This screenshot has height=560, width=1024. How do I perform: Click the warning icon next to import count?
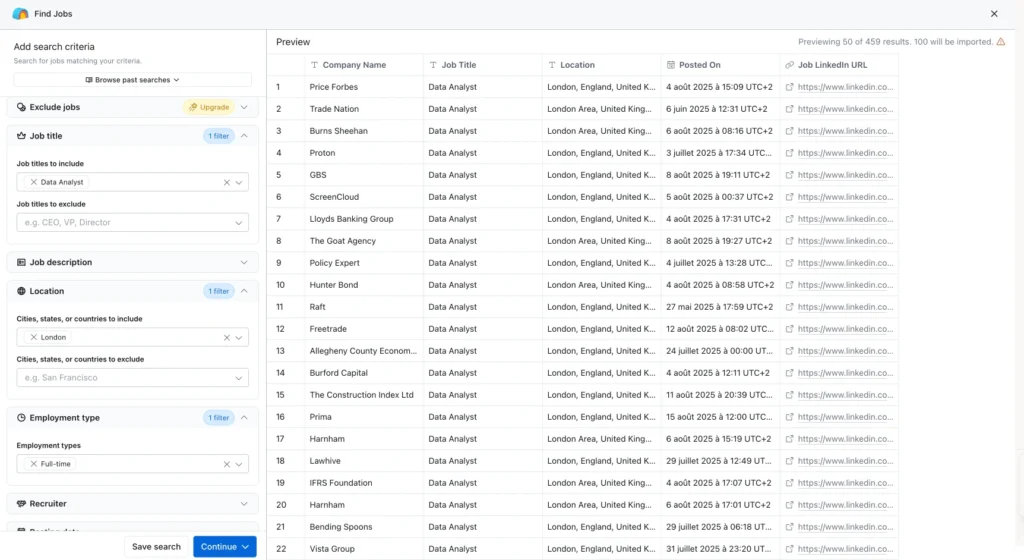click(1001, 42)
